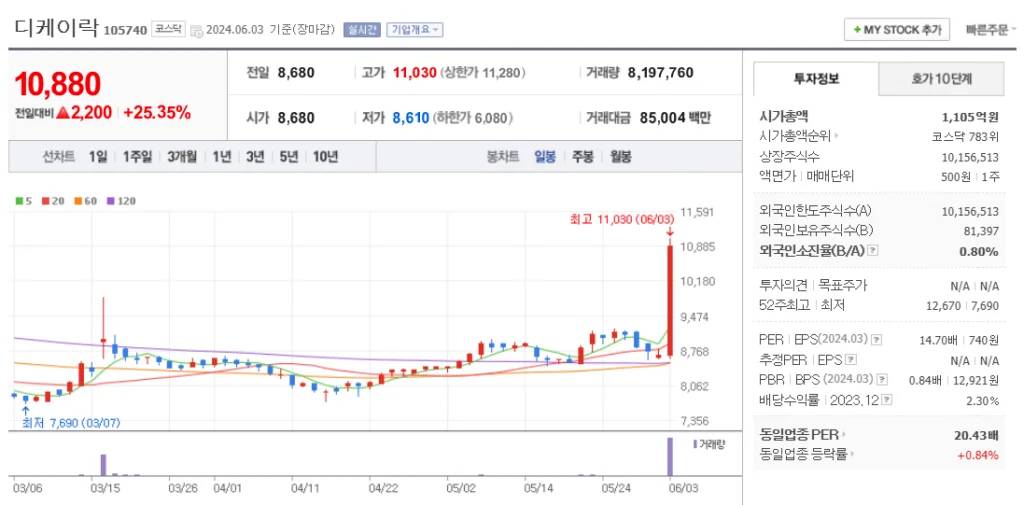Click the 저가 value 8,610
Screen dimensions: 1024x505
(x=411, y=118)
